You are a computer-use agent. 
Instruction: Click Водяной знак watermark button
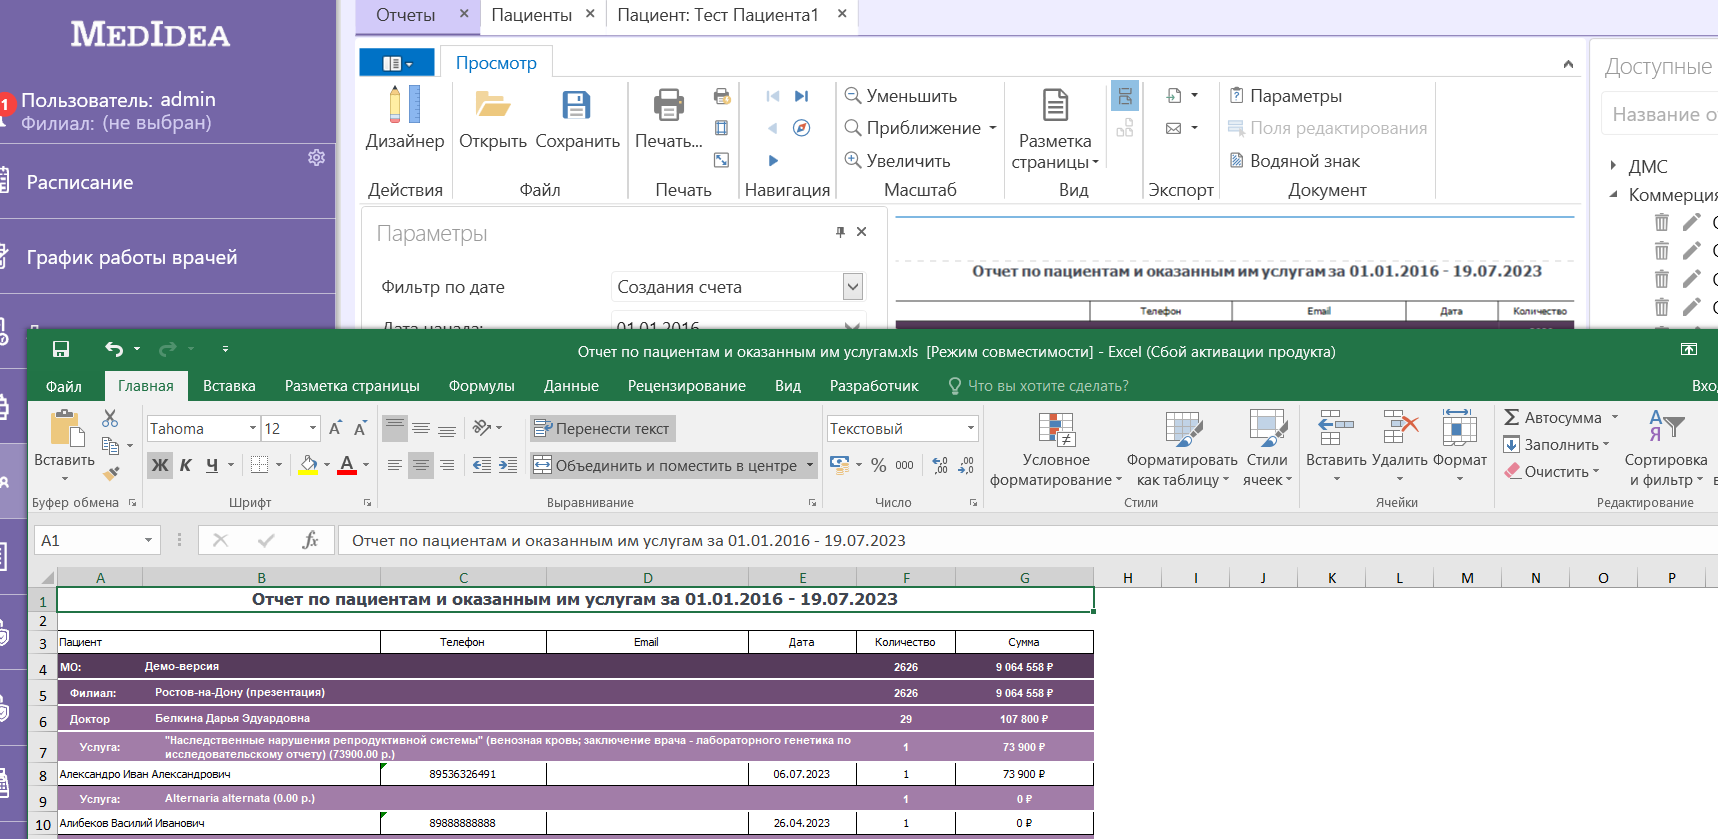tap(1294, 160)
